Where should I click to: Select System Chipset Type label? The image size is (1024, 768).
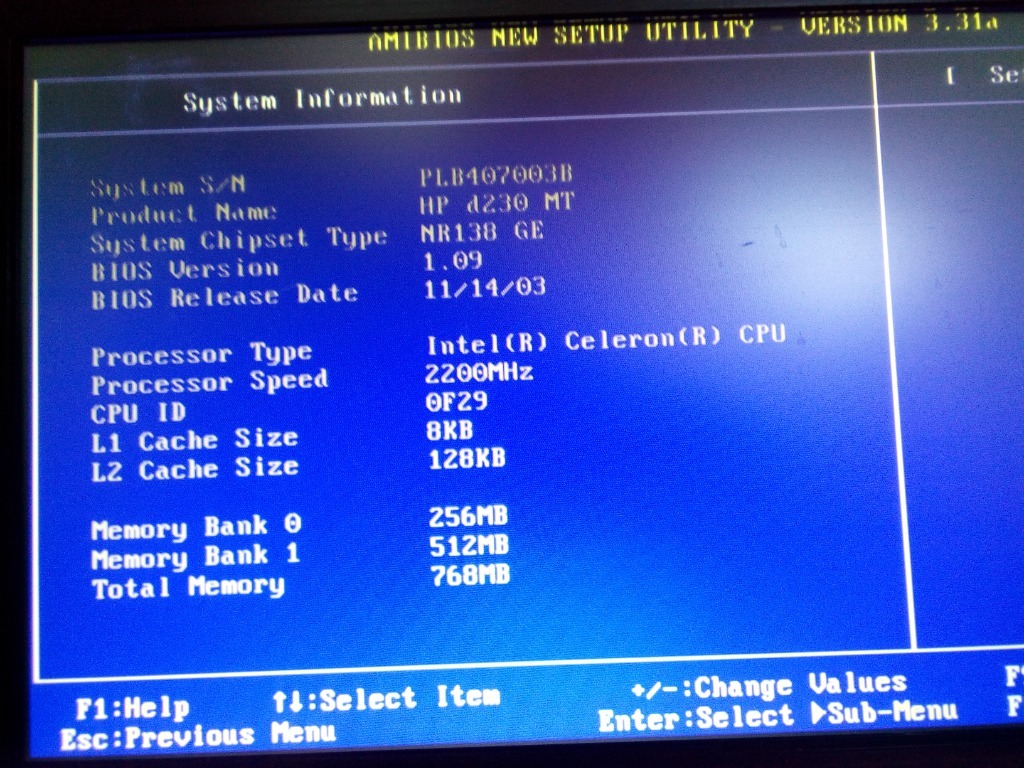(x=239, y=241)
